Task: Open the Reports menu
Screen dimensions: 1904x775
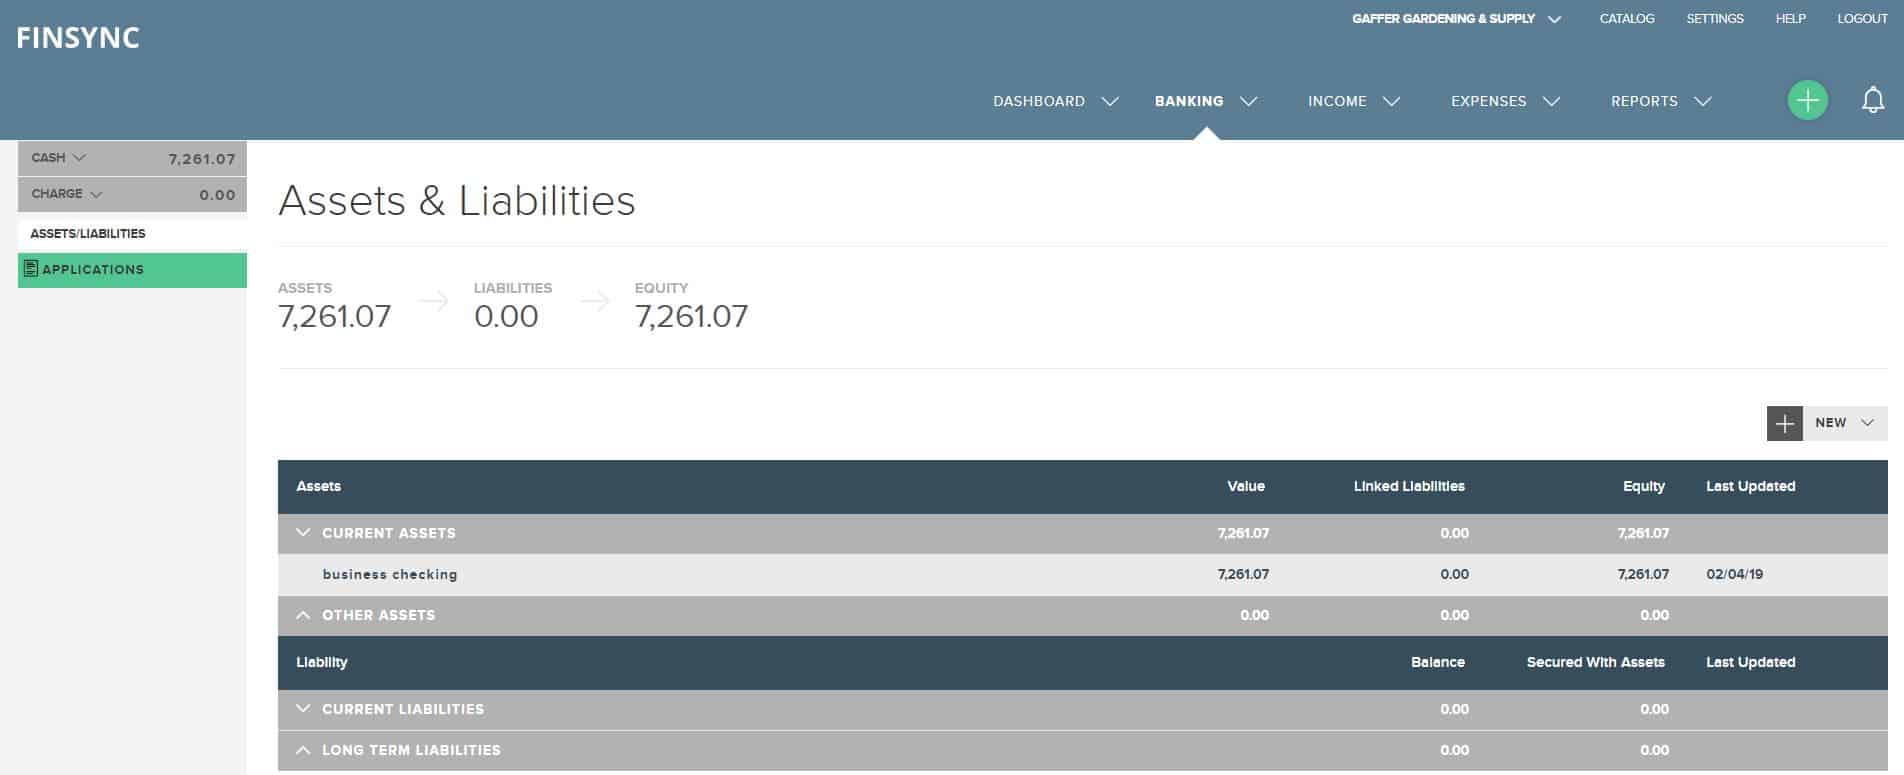Action: click(1644, 101)
